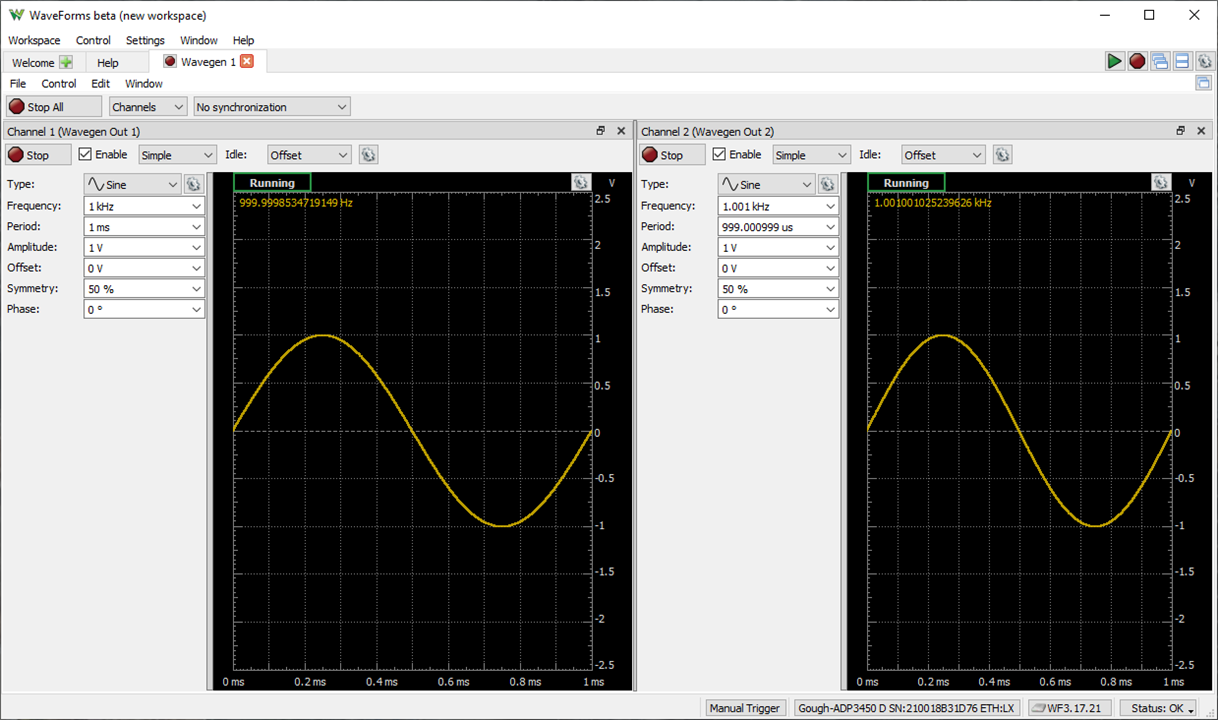Screen dimensions: 1218x720
Task: Click the cascade windows icon in top toolbar
Action: pyautogui.click(x=1160, y=61)
